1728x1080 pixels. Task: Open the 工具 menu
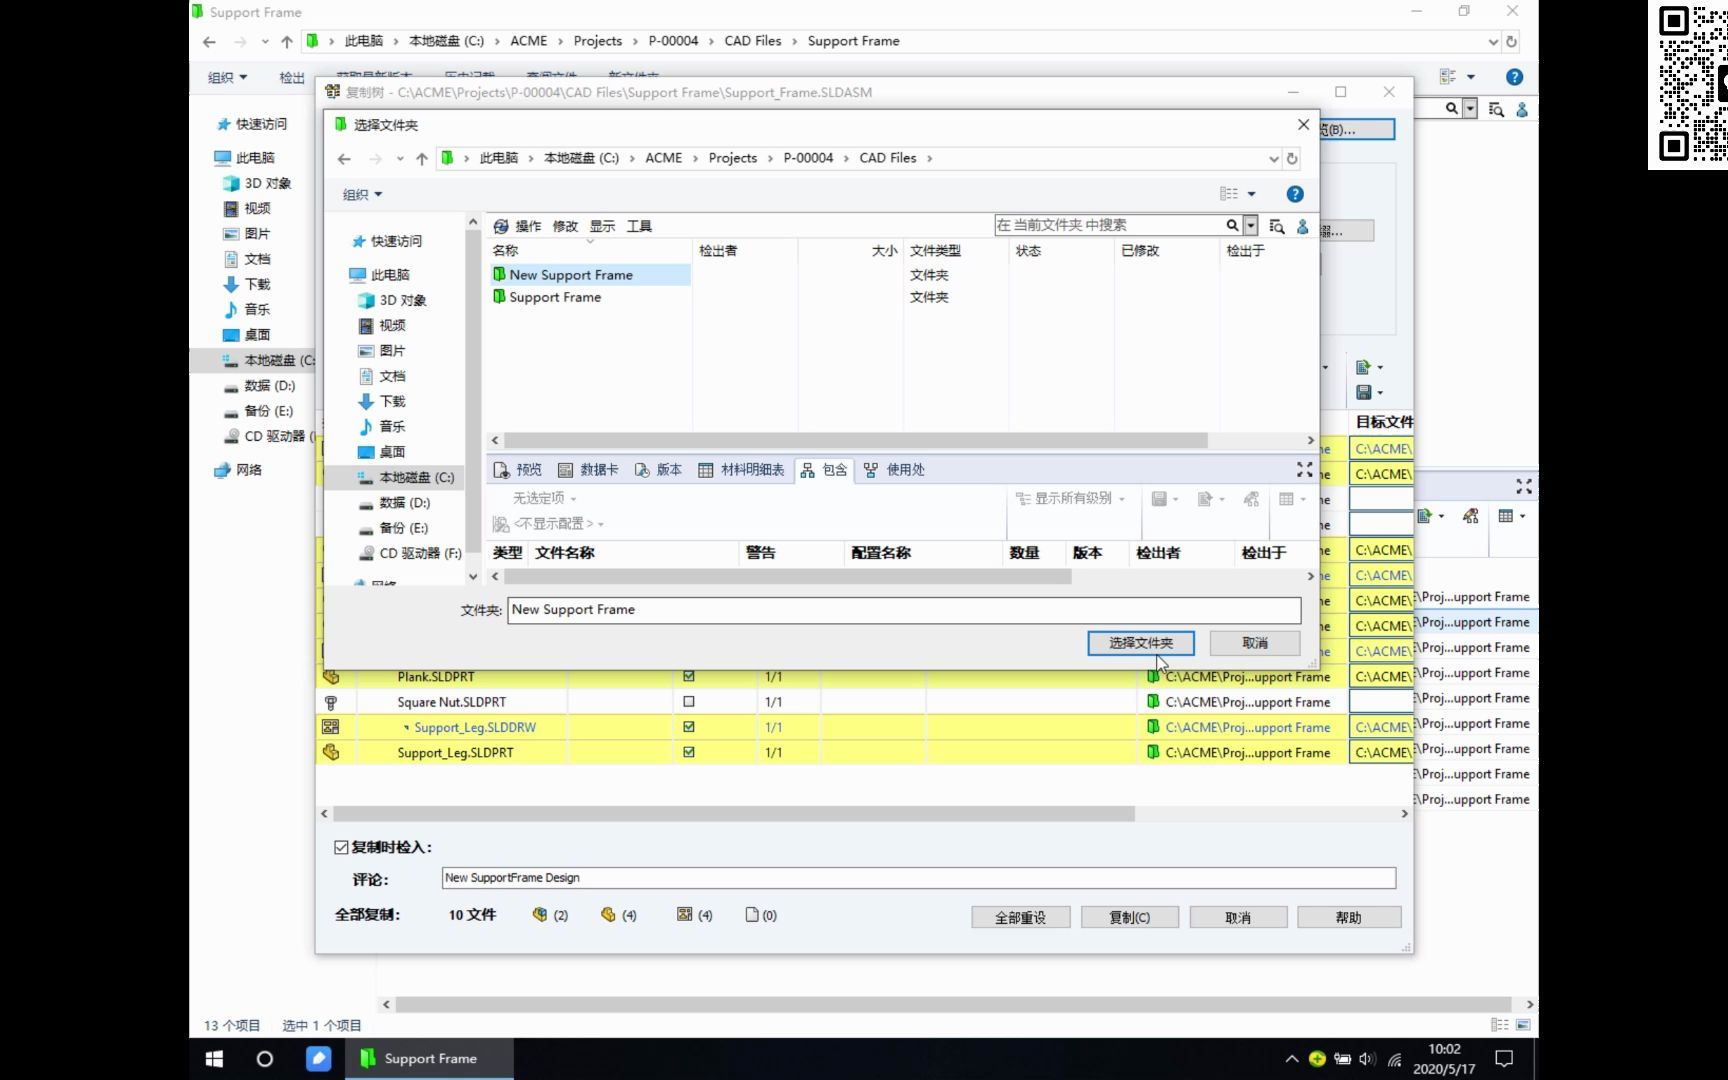pyautogui.click(x=639, y=225)
